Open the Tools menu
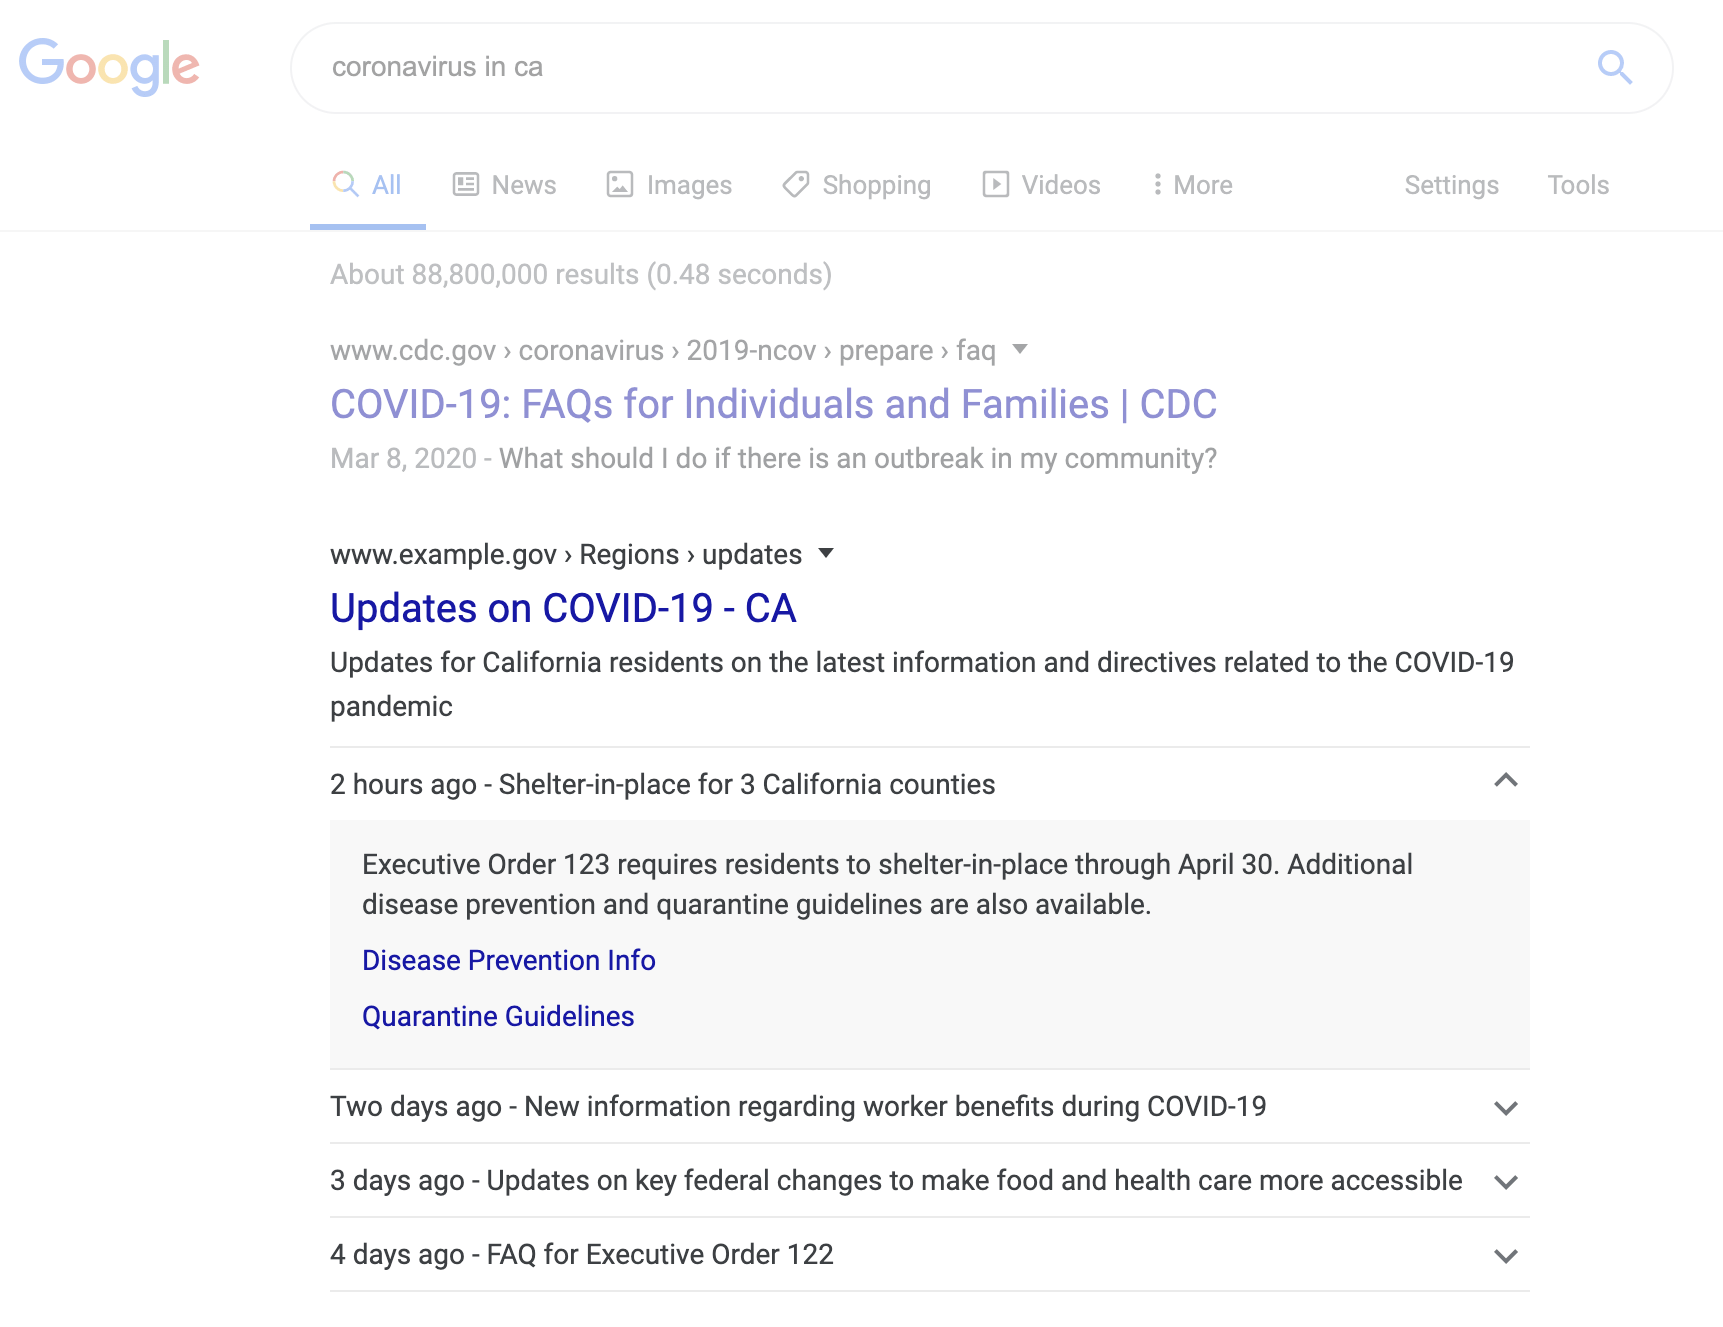Viewport: 1723px width, 1327px height. click(x=1577, y=184)
